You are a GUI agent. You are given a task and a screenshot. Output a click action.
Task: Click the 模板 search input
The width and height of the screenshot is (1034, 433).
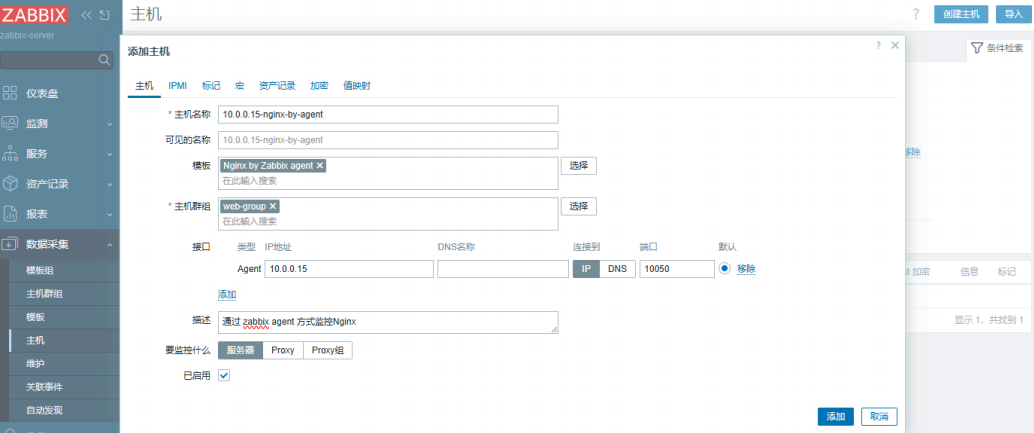pyautogui.click(x=388, y=181)
